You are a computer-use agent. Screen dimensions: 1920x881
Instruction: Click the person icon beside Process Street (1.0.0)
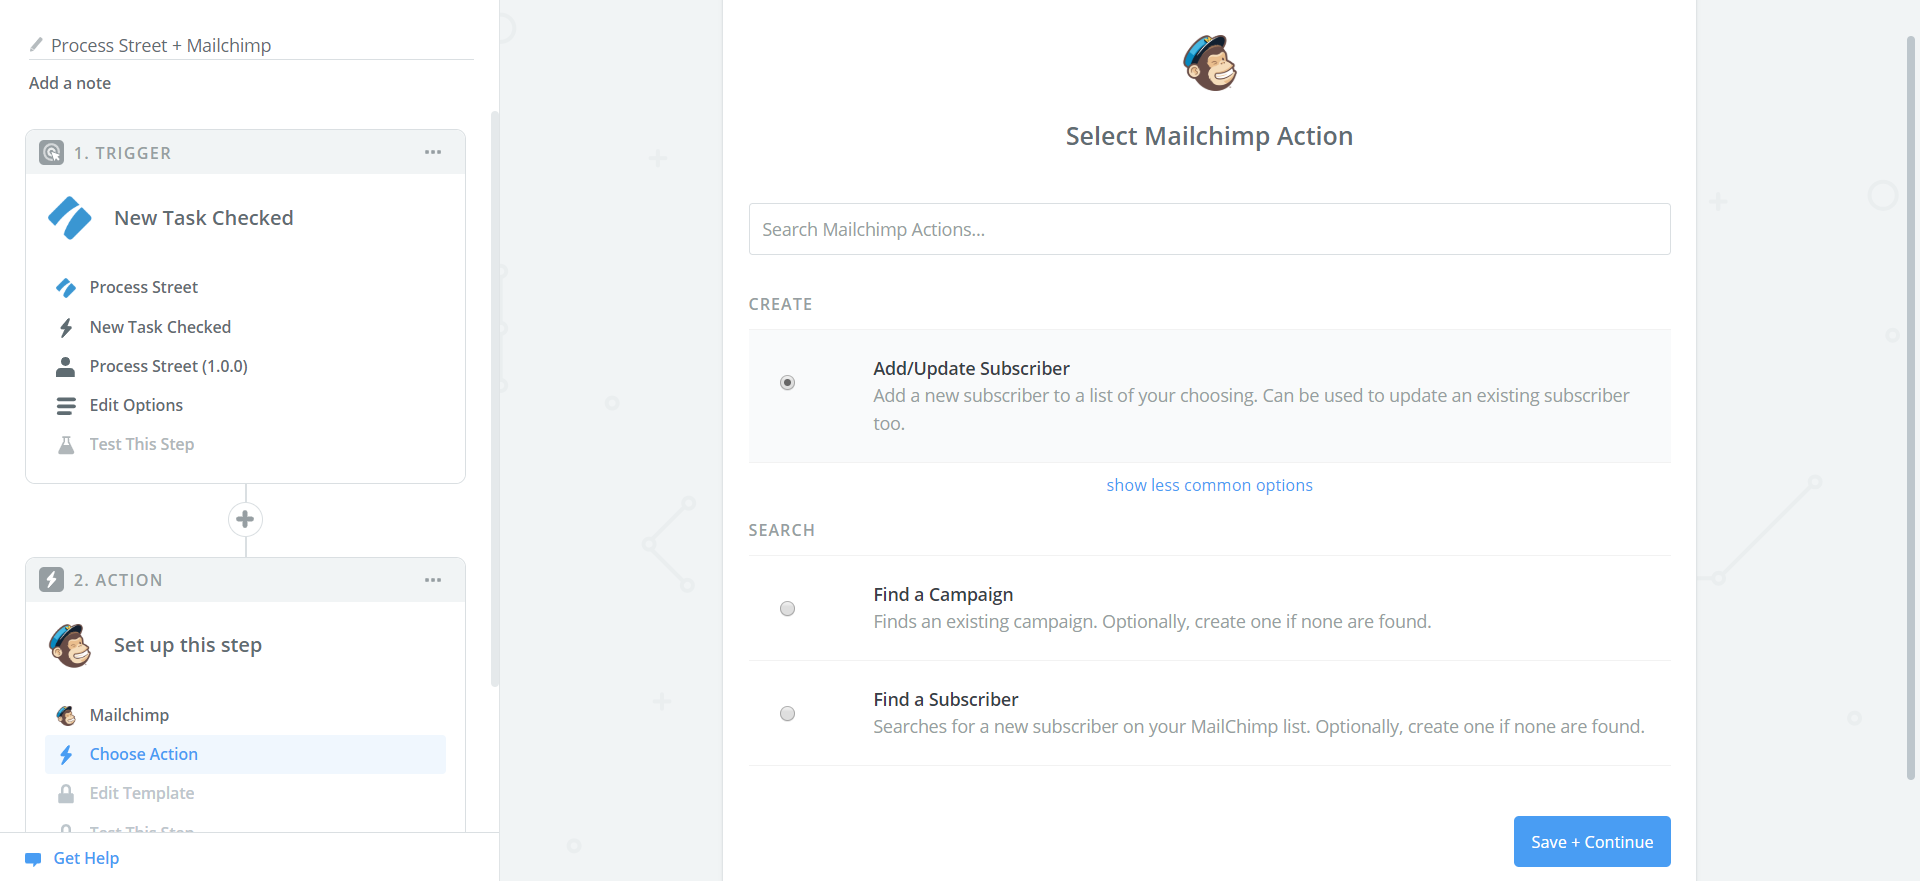click(x=66, y=366)
